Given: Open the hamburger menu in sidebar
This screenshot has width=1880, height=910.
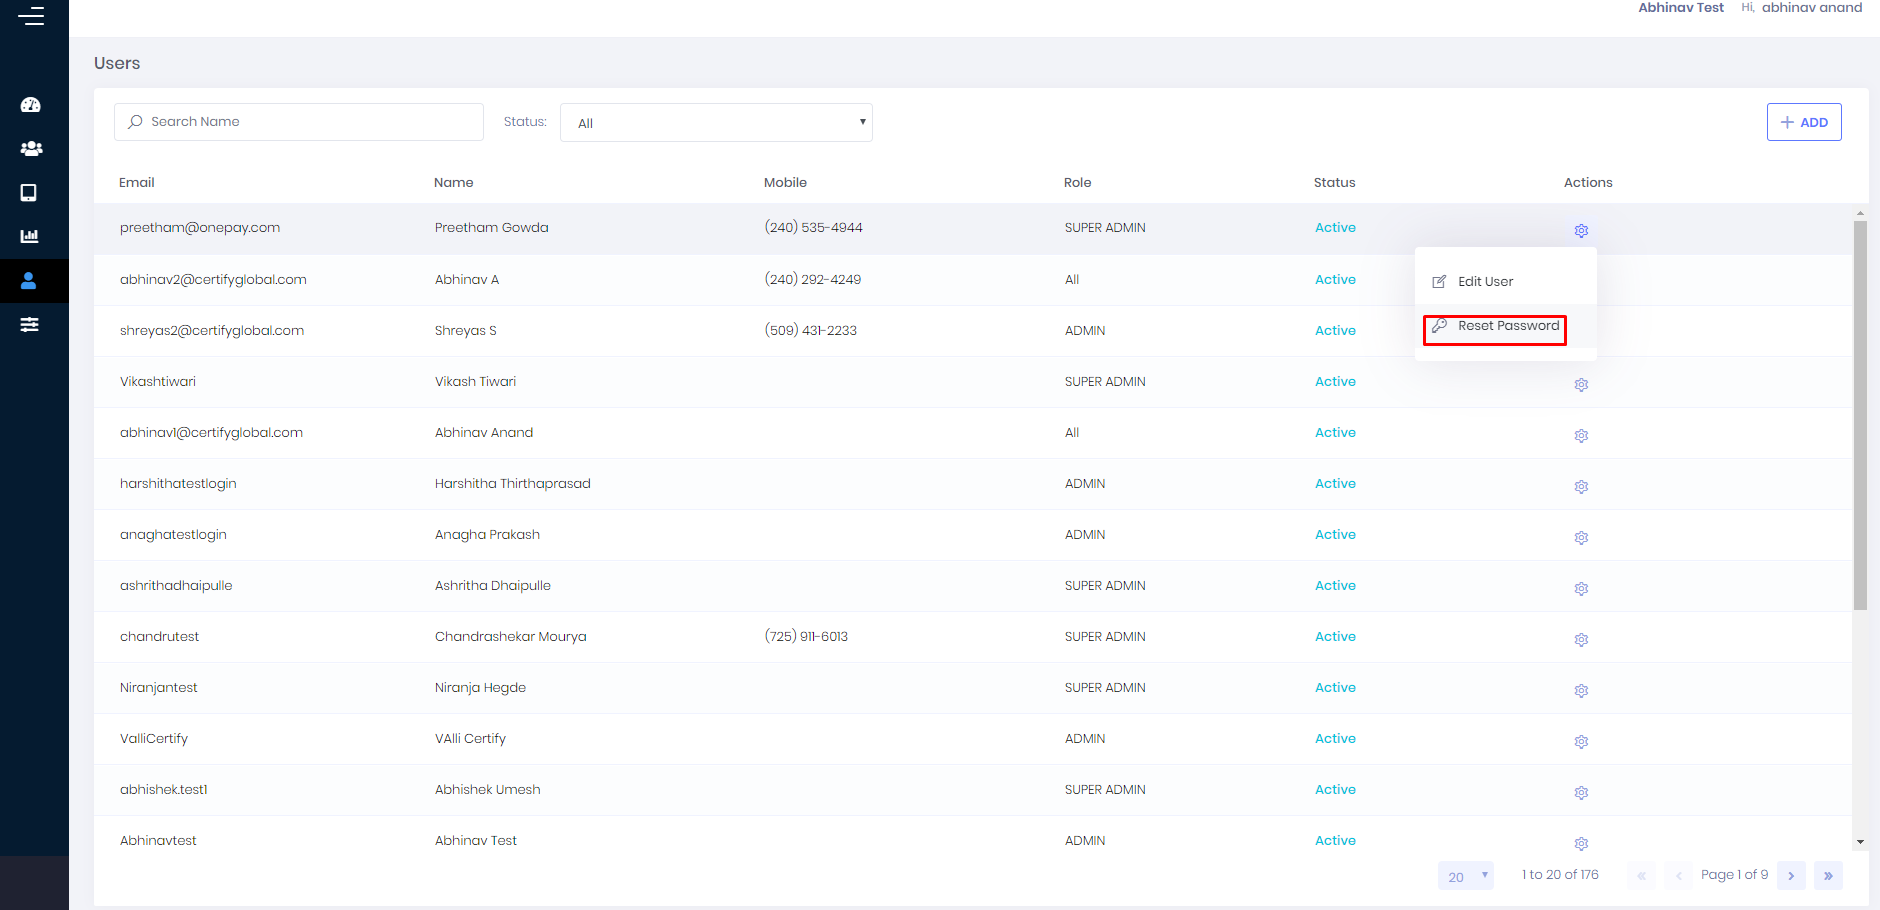Looking at the screenshot, I should (31, 16).
